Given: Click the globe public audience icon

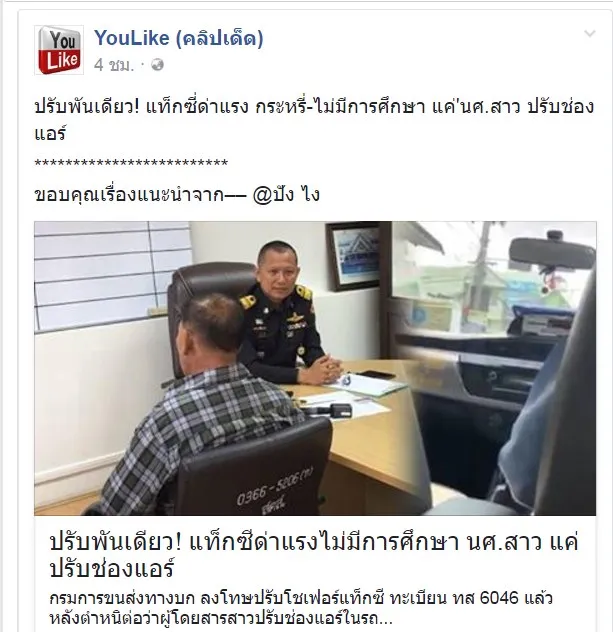Looking at the screenshot, I should click(x=157, y=64).
